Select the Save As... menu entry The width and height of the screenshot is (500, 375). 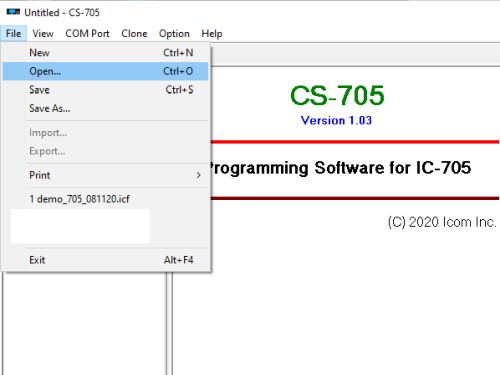[x=105, y=108]
